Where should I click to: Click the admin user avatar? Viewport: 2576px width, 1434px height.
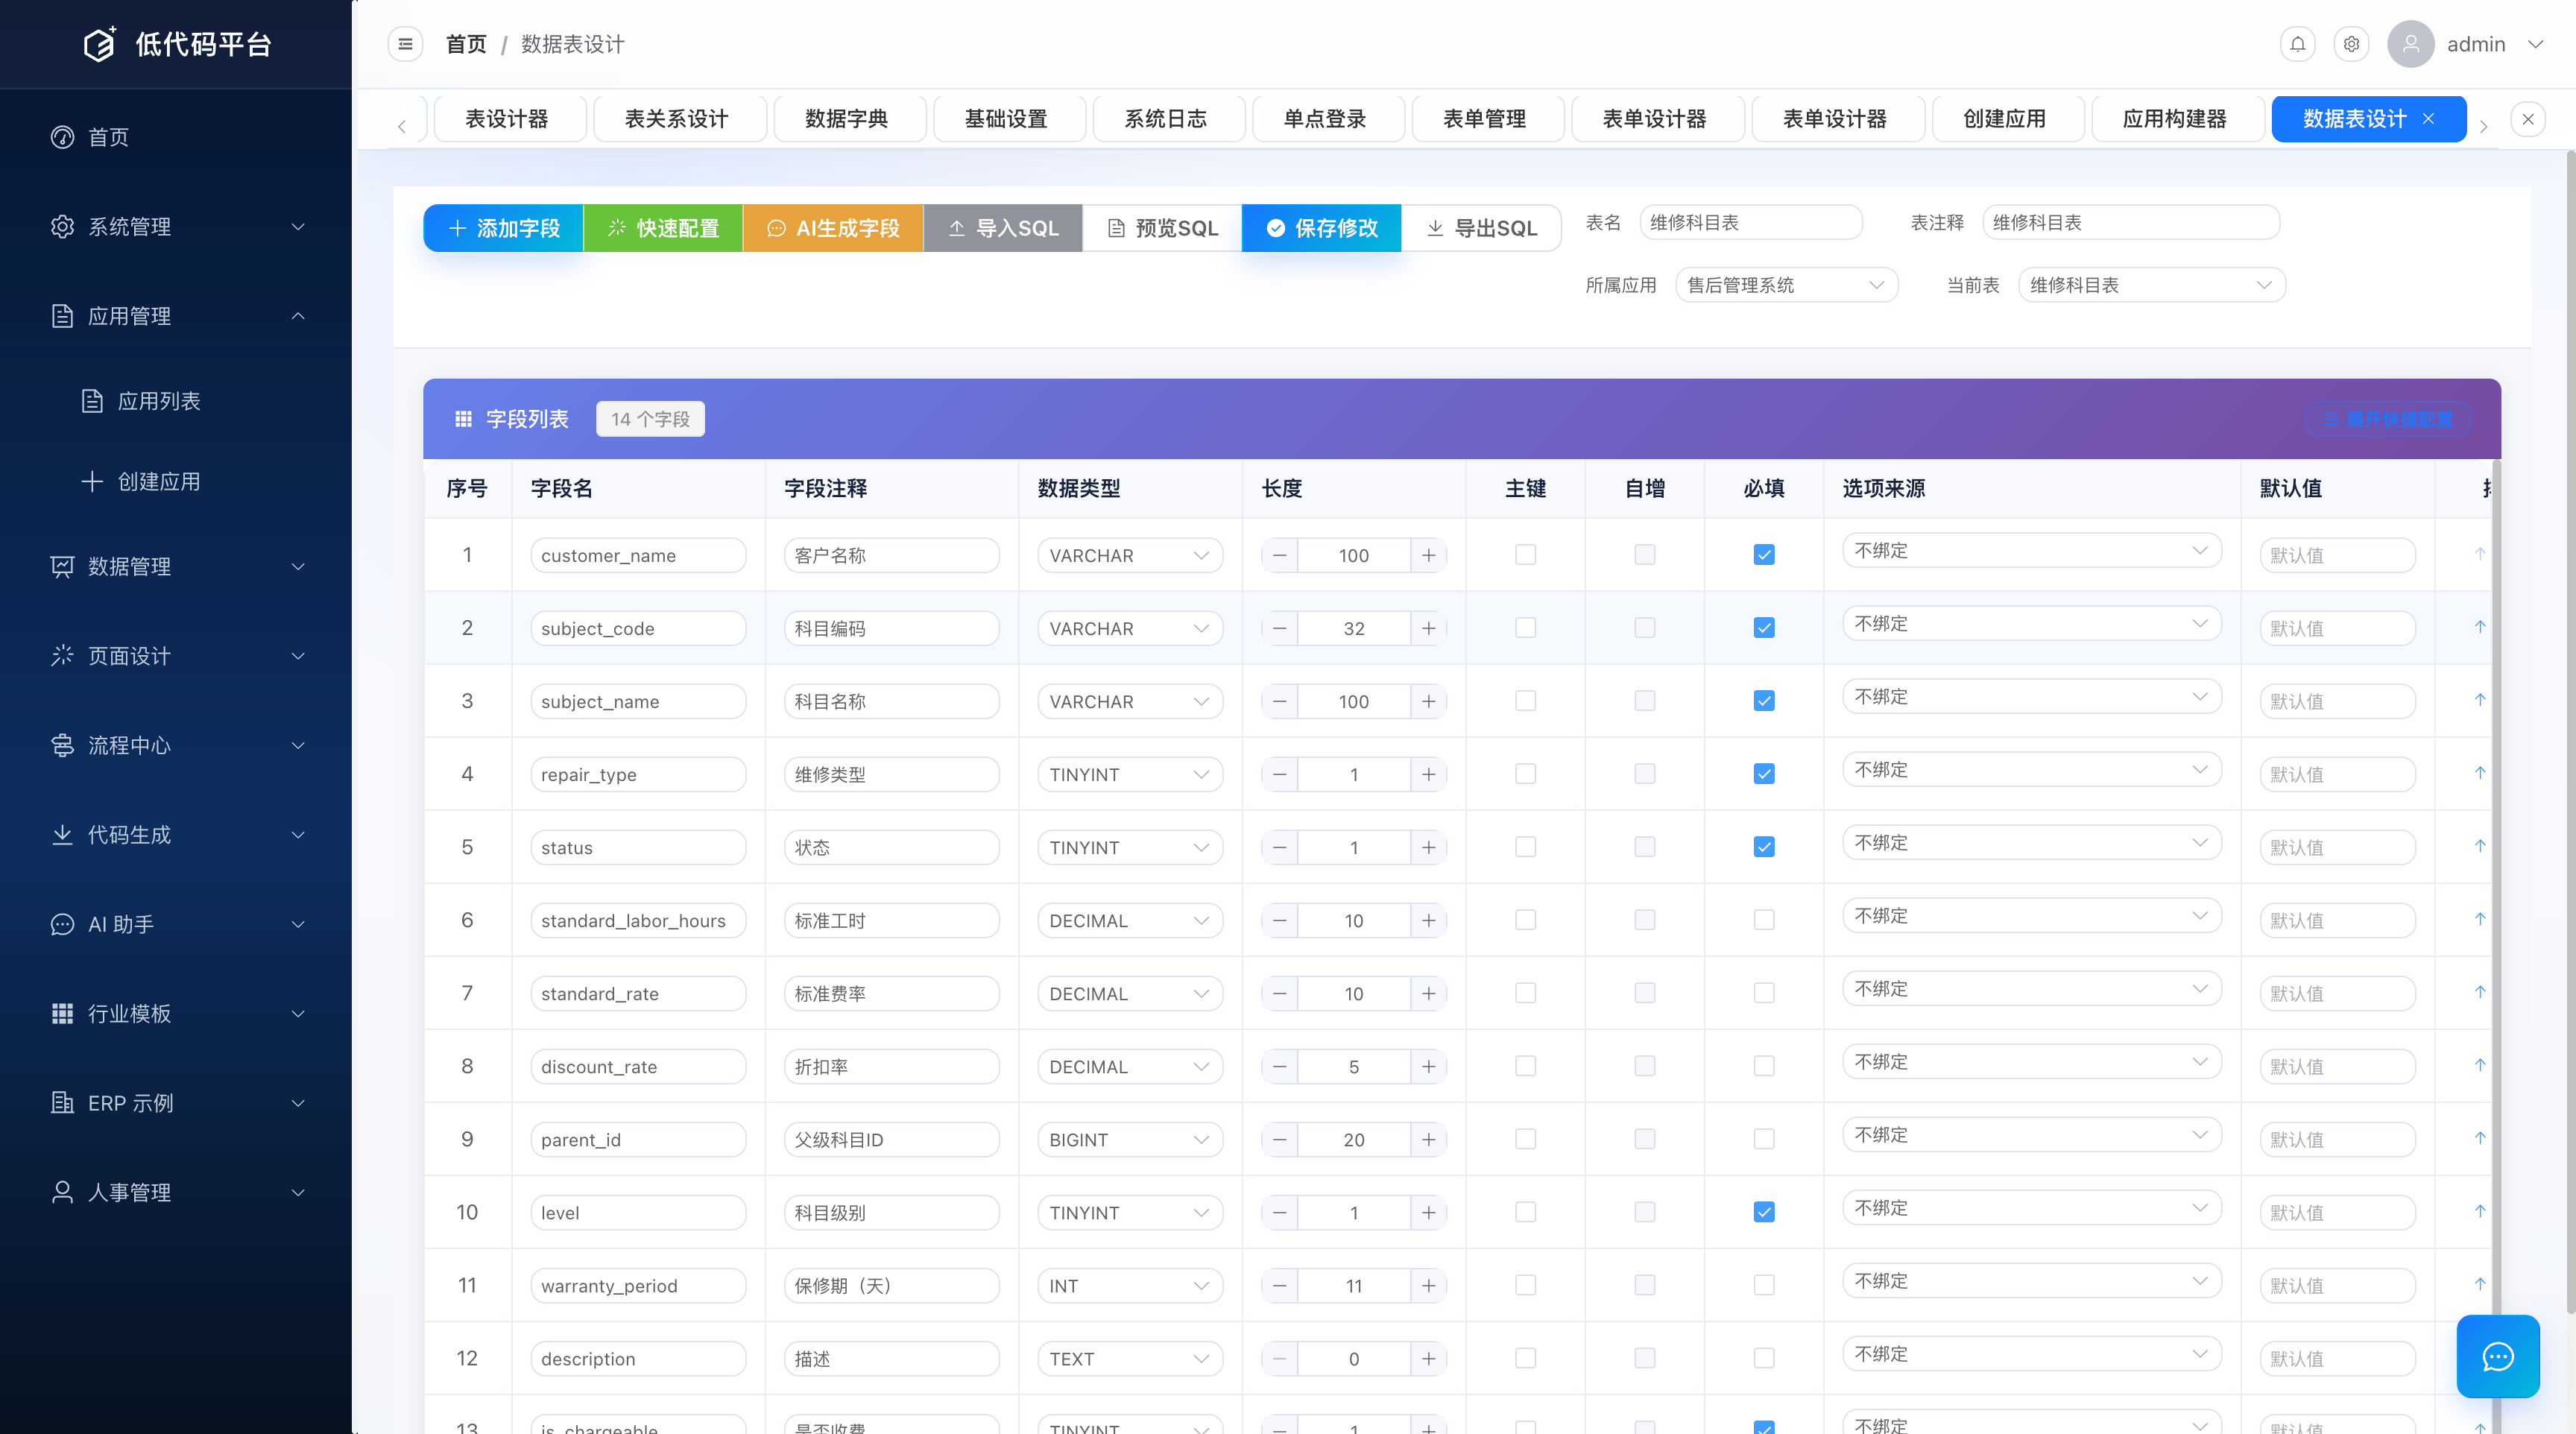2410,44
